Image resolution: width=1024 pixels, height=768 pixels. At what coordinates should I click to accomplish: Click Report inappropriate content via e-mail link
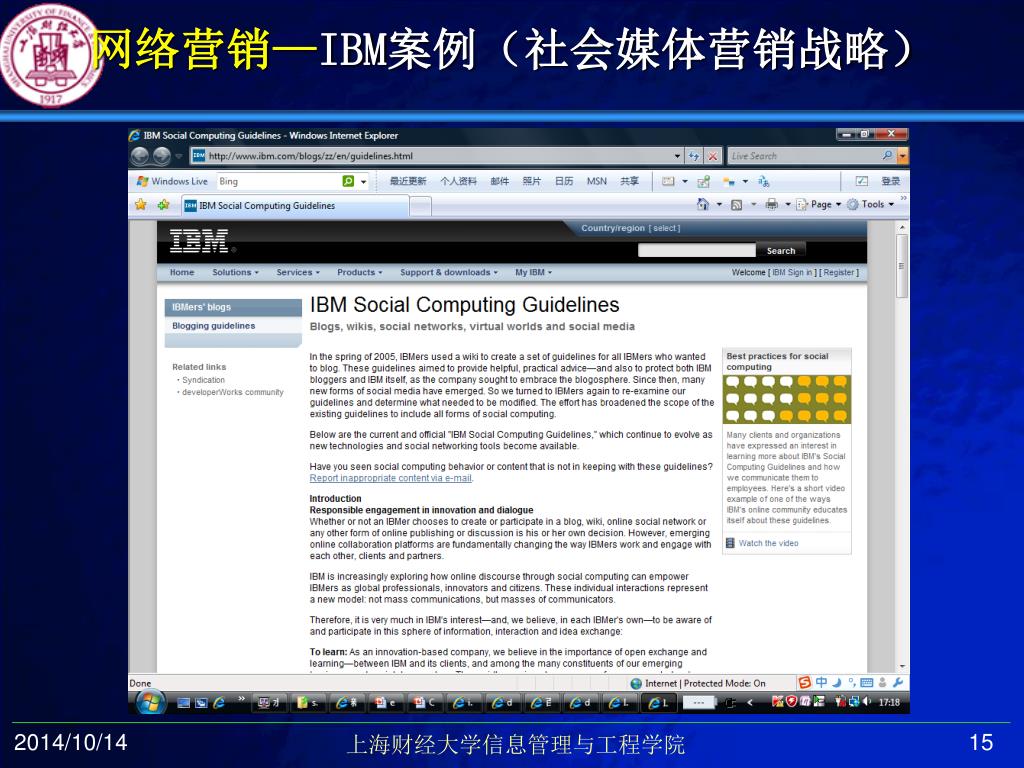click(391, 478)
